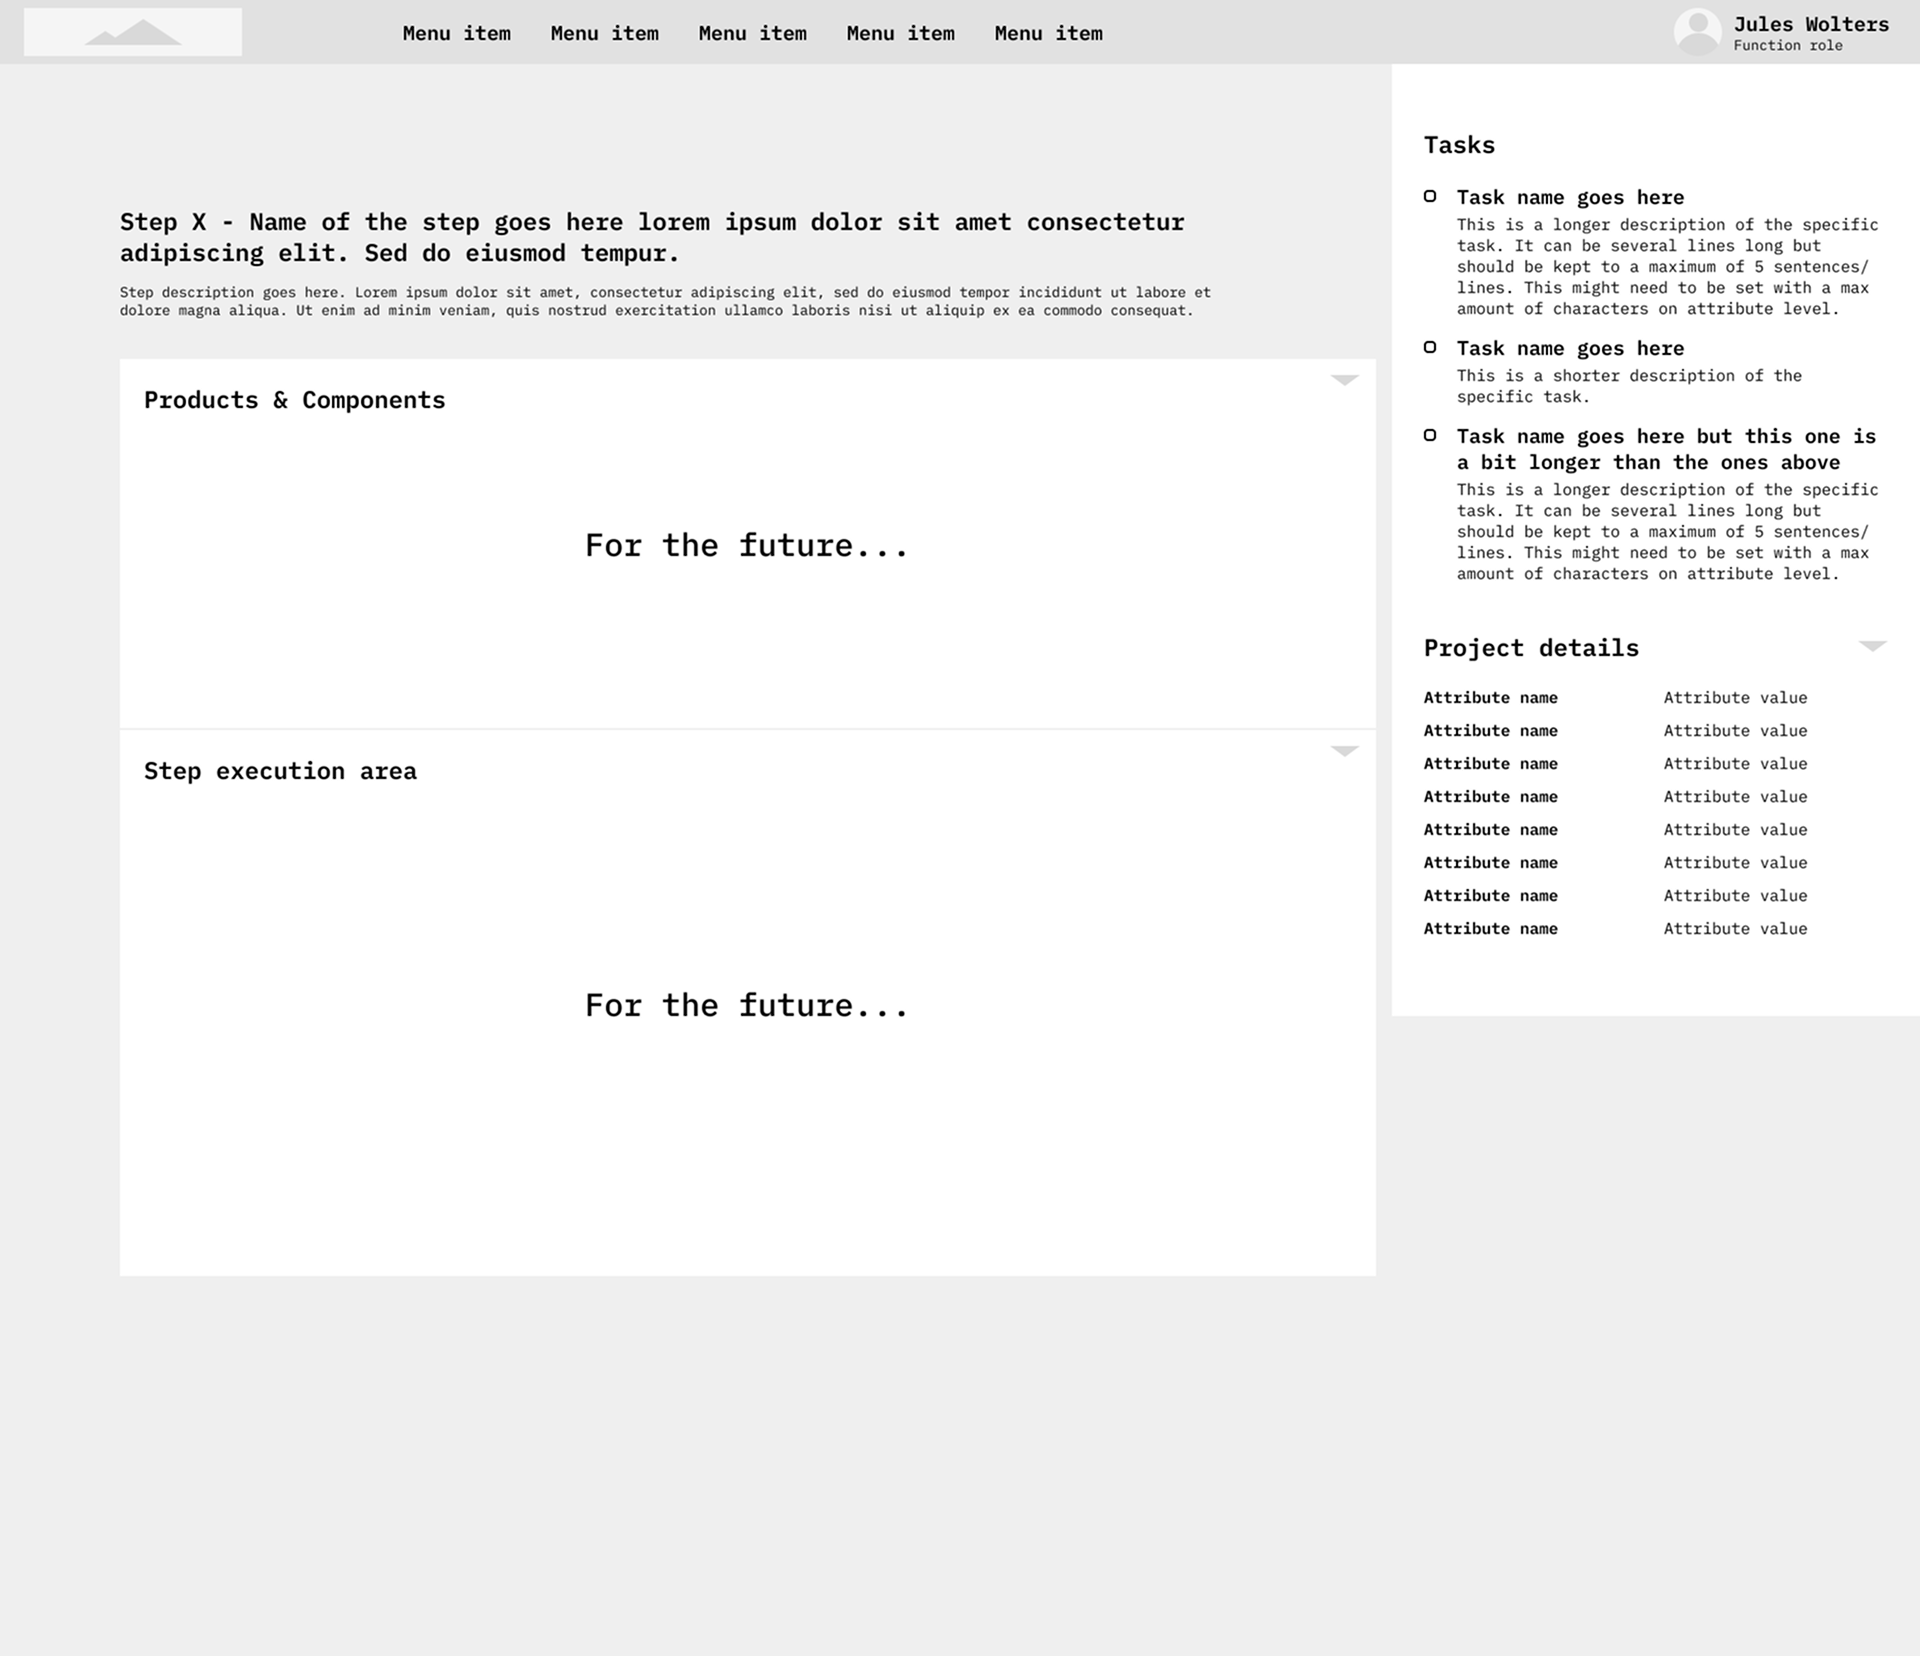Collapse the Project details section arrow
1920x1656 pixels.
coord(1872,646)
